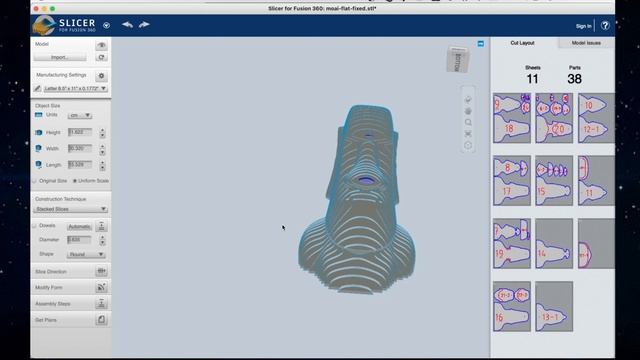640x360 pixels.
Task: Open the Units dropdown
Action: click(80, 116)
